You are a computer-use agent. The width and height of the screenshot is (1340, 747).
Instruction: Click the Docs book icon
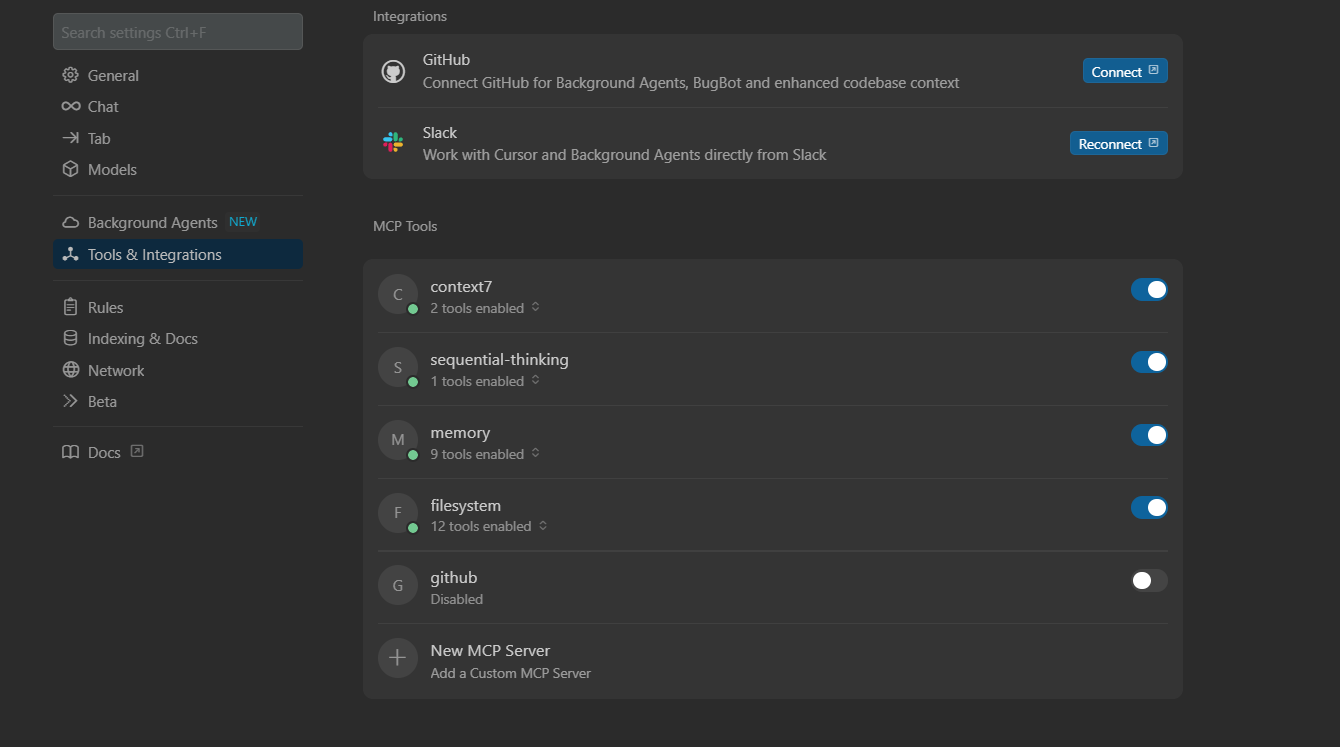click(70, 452)
